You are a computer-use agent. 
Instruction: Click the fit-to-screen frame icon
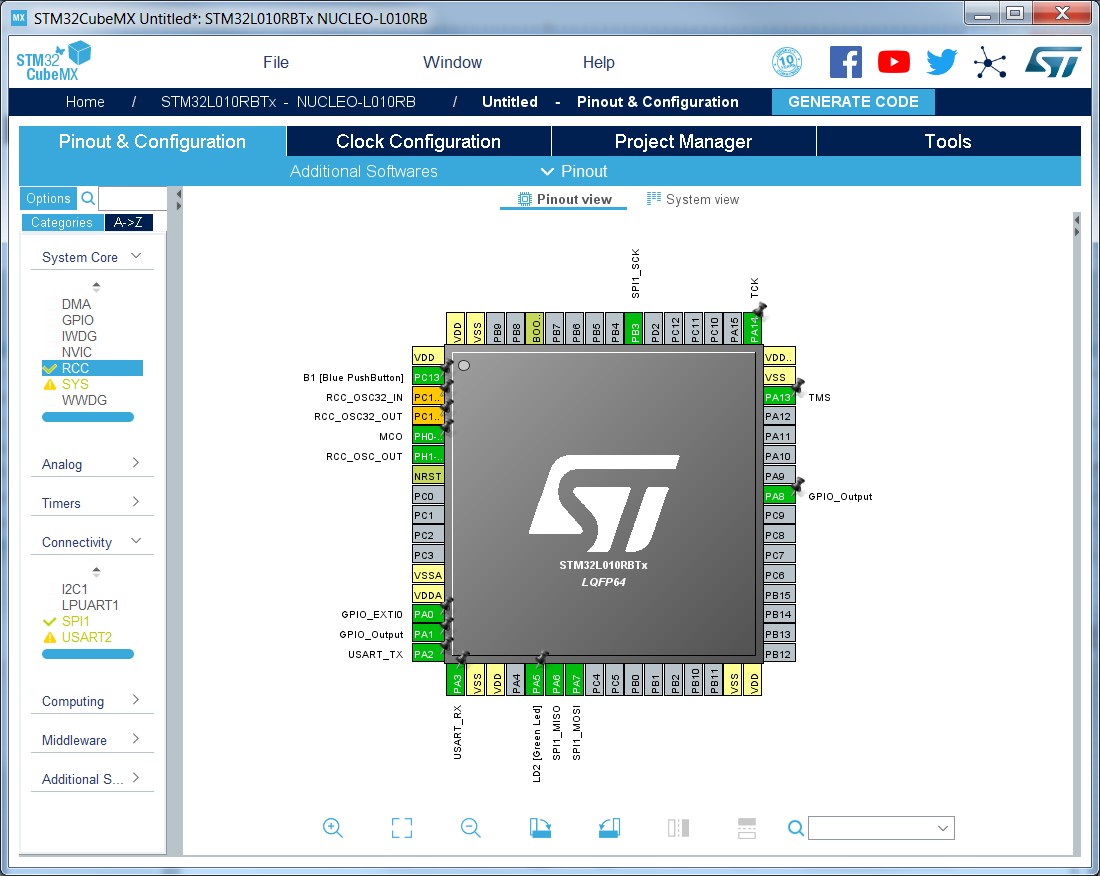[x=401, y=828]
